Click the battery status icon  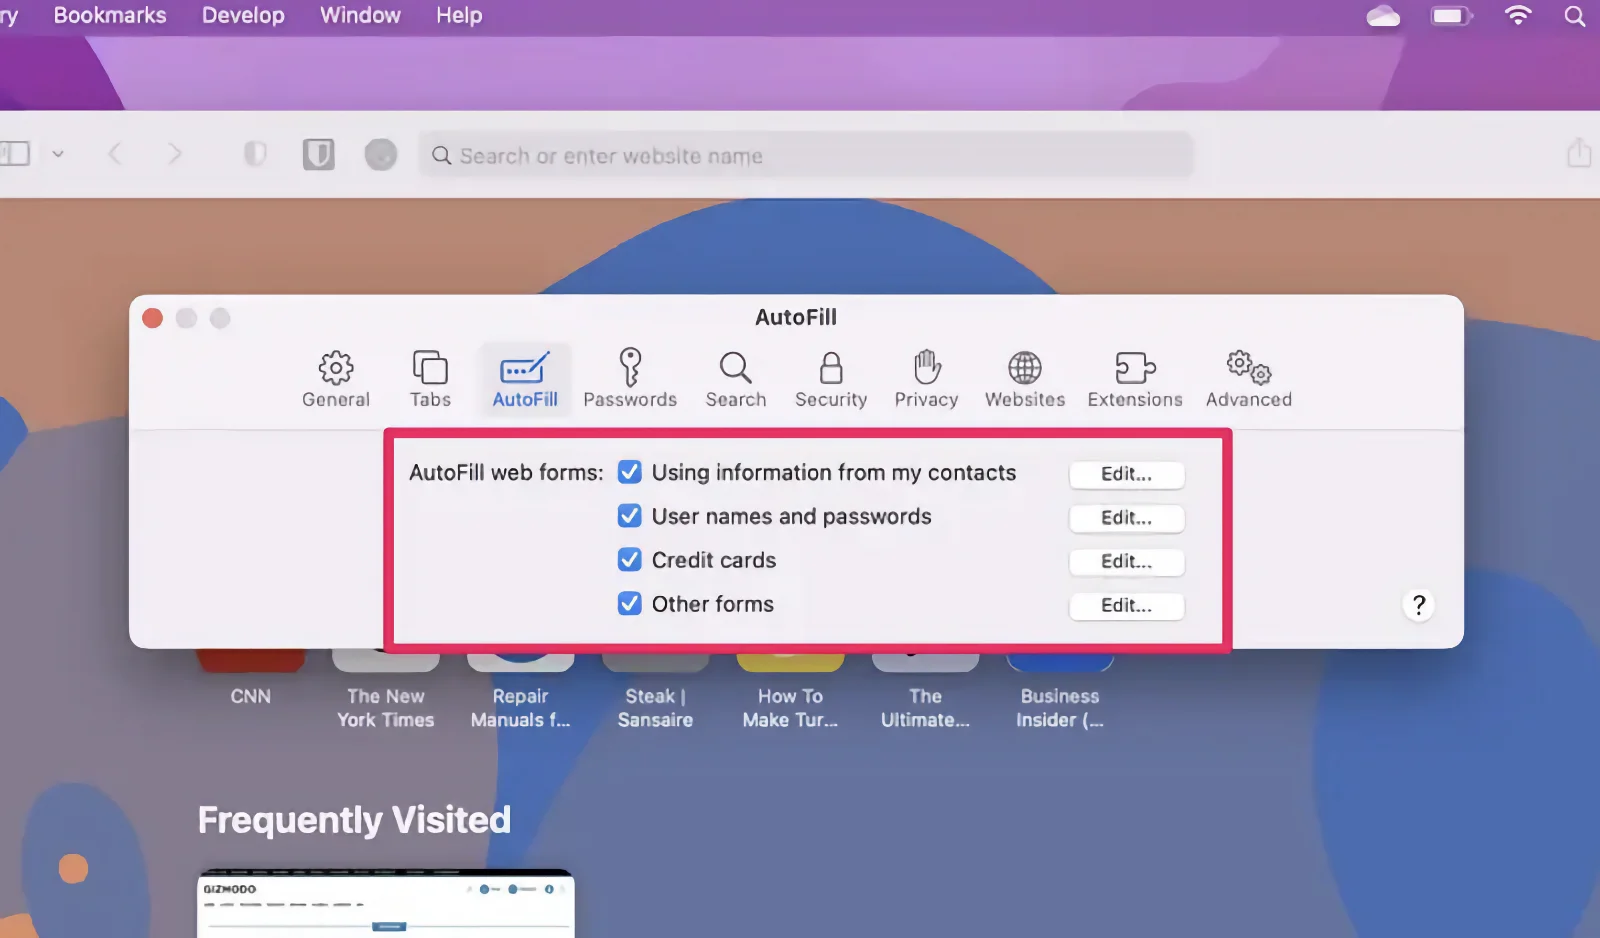click(x=1451, y=16)
